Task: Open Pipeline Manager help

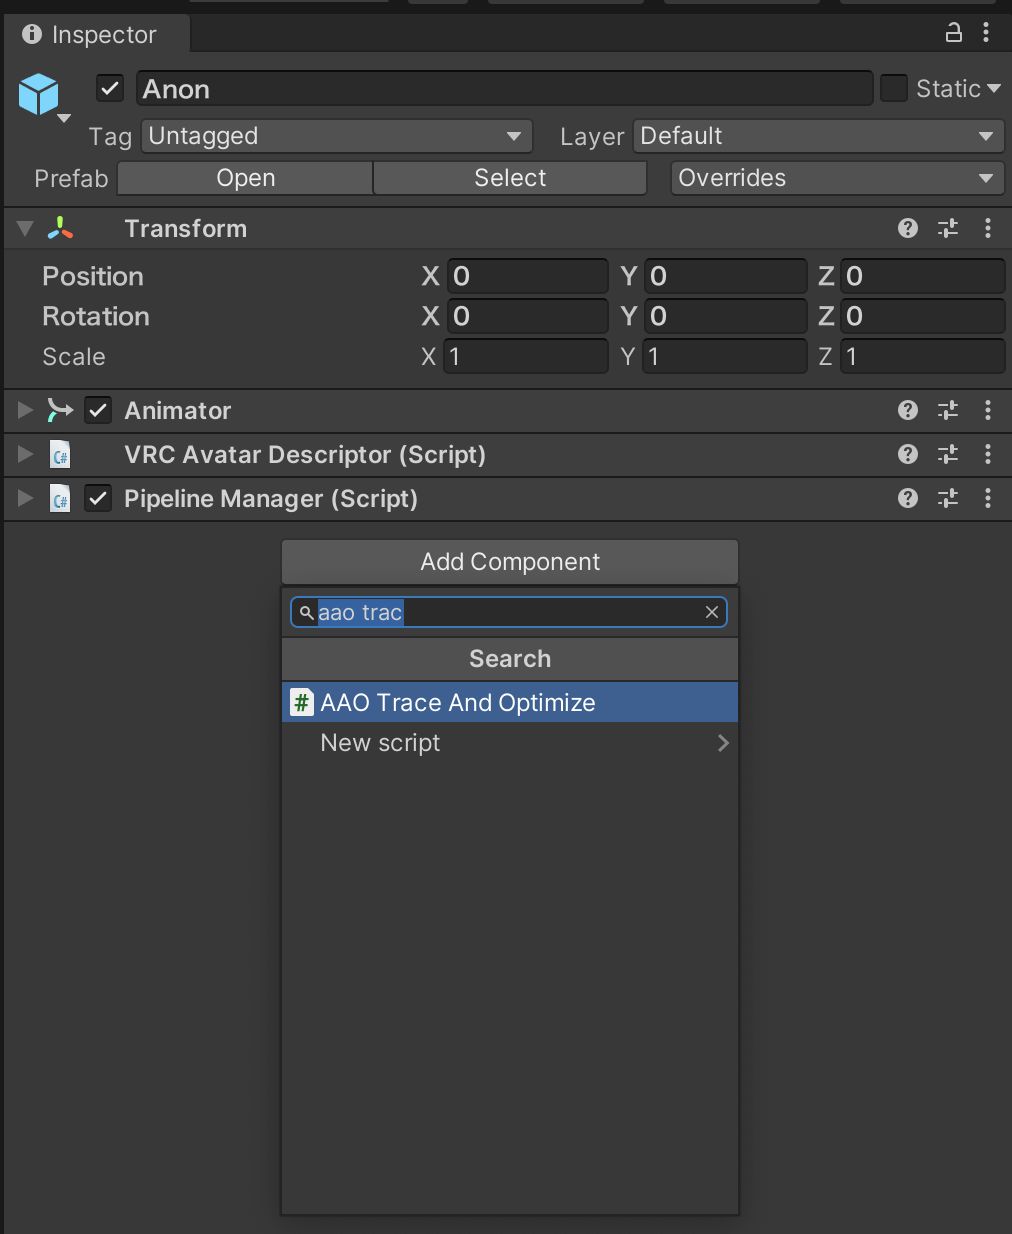Action: click(x=908, y=498)
